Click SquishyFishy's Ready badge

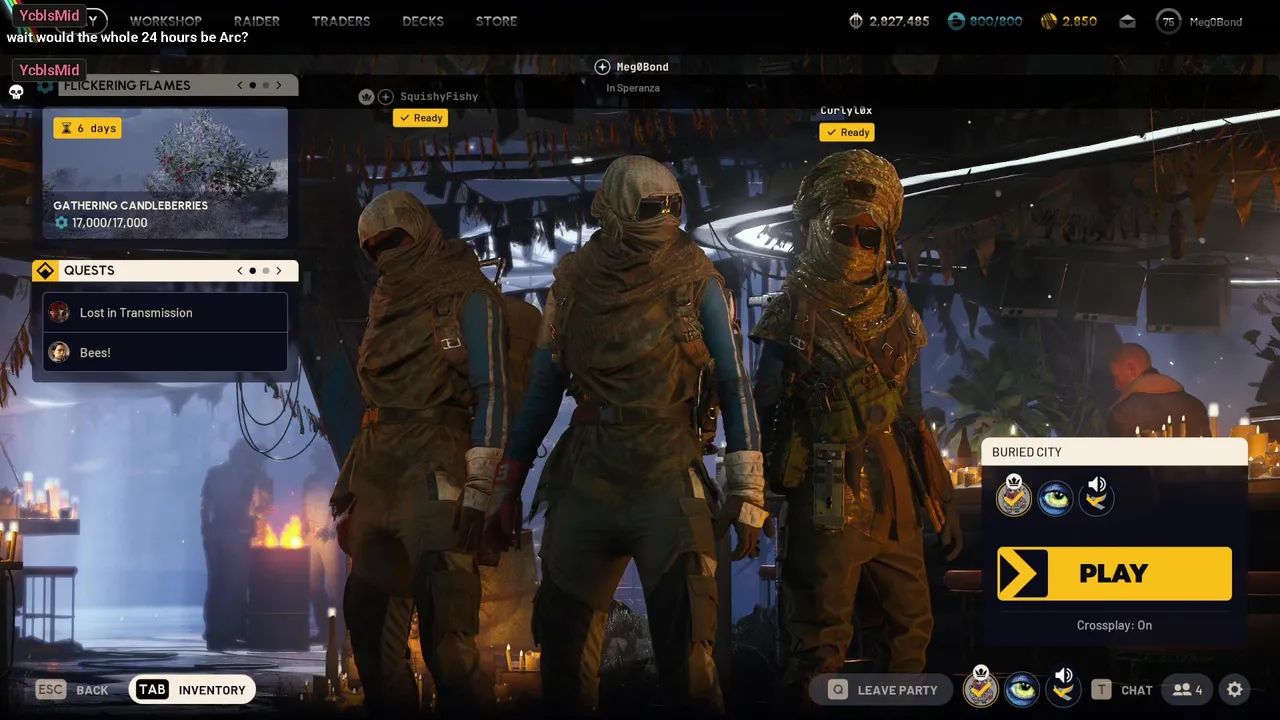420,118
